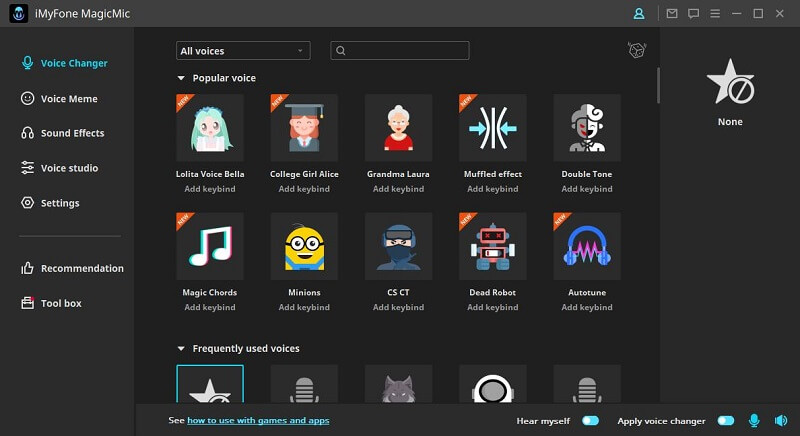Add keybind for Muffled effect
The image size is (800, 436).
[x=493, y=189]
